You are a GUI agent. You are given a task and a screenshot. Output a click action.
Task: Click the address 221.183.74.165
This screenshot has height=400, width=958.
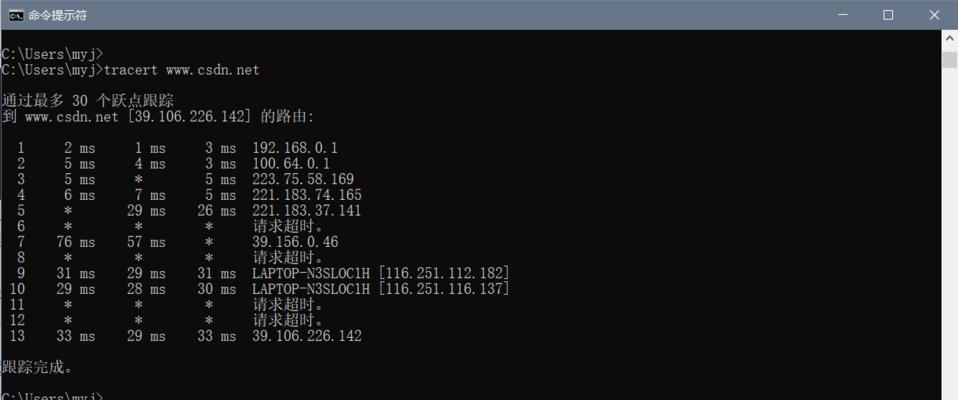307,195
